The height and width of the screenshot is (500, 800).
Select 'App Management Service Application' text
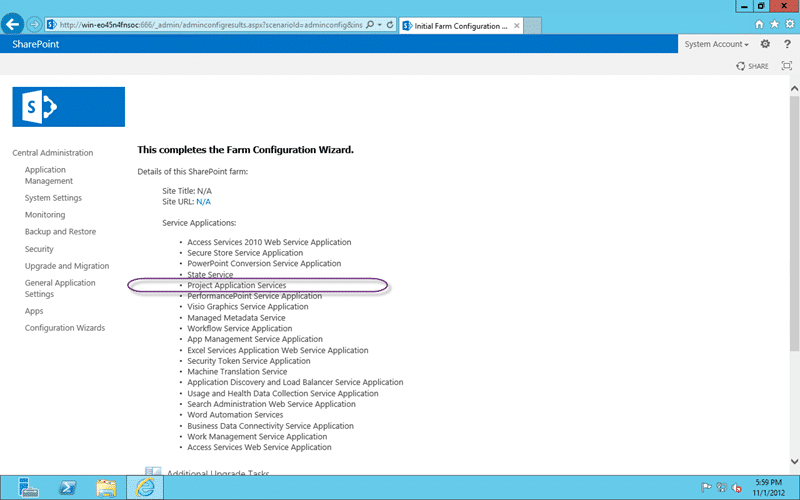255,339
